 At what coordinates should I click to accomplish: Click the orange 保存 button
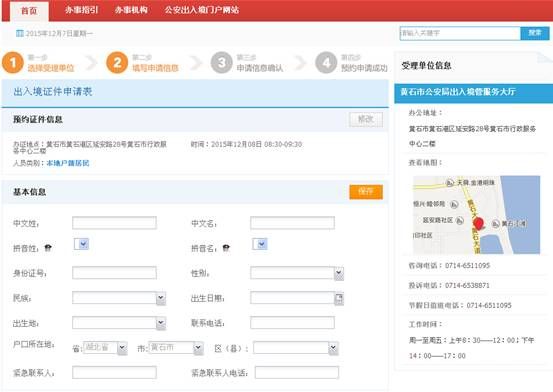pyautogui.click(x=366, y=192)
